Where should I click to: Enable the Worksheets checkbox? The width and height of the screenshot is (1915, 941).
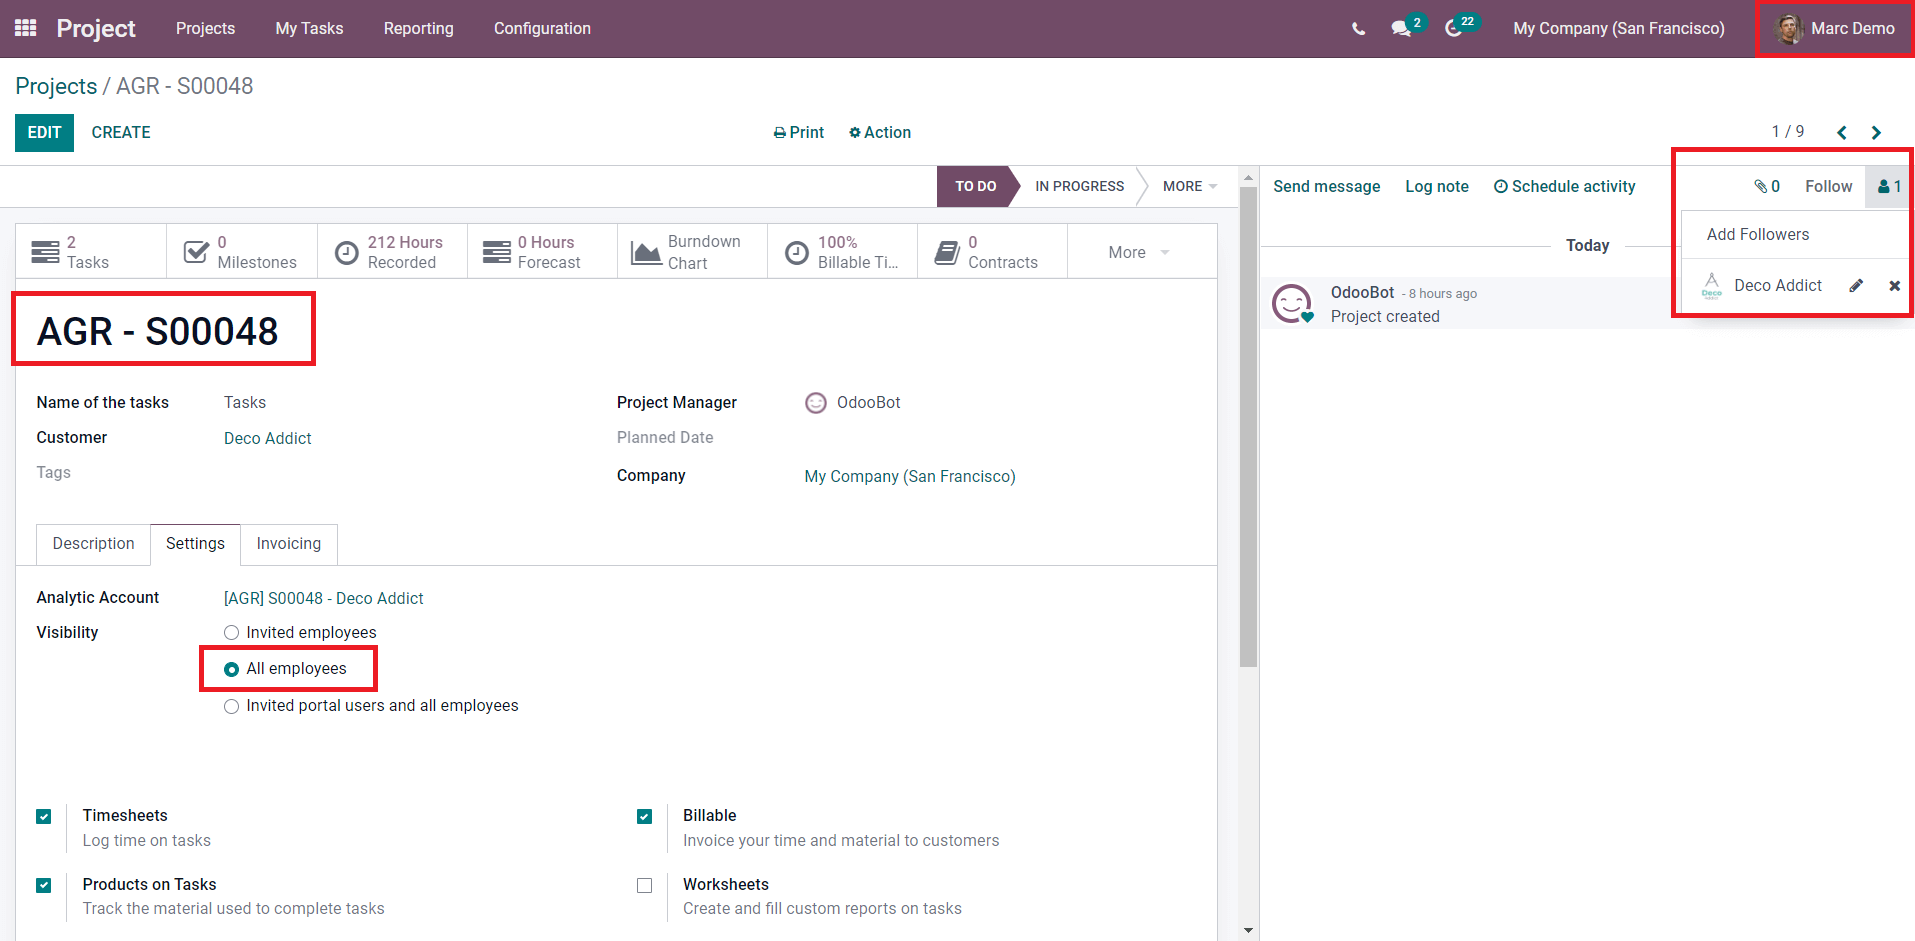tap(645, 886)
